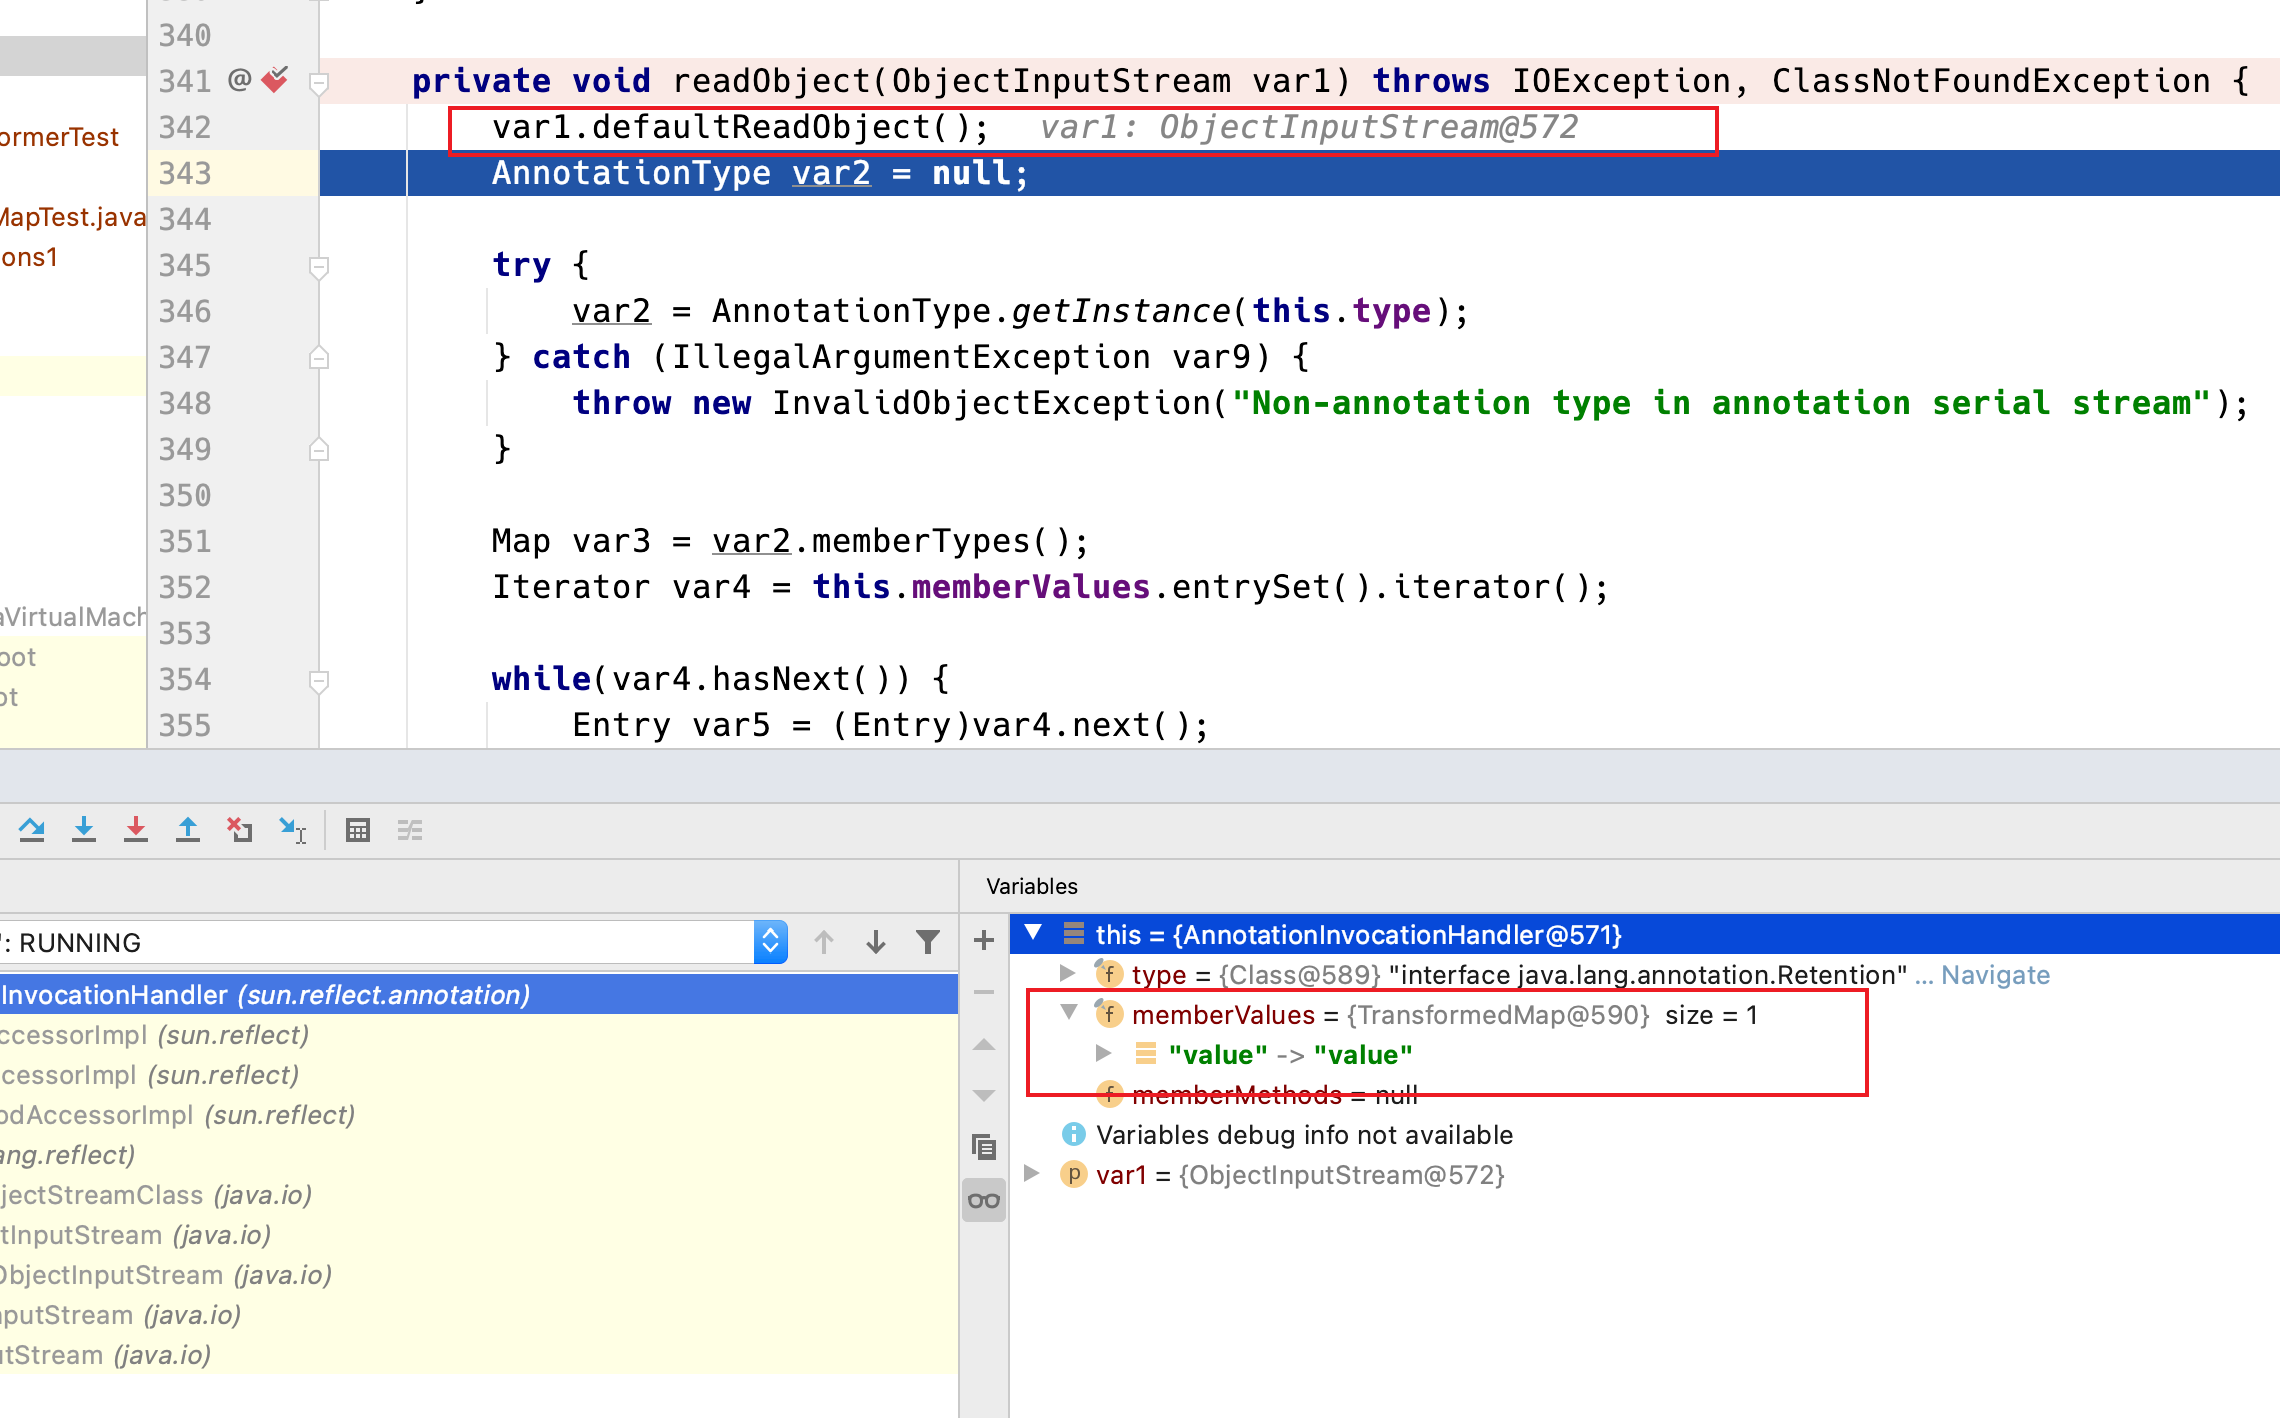Expand the type field node
The image size is (2280, 1418).
1067,973
